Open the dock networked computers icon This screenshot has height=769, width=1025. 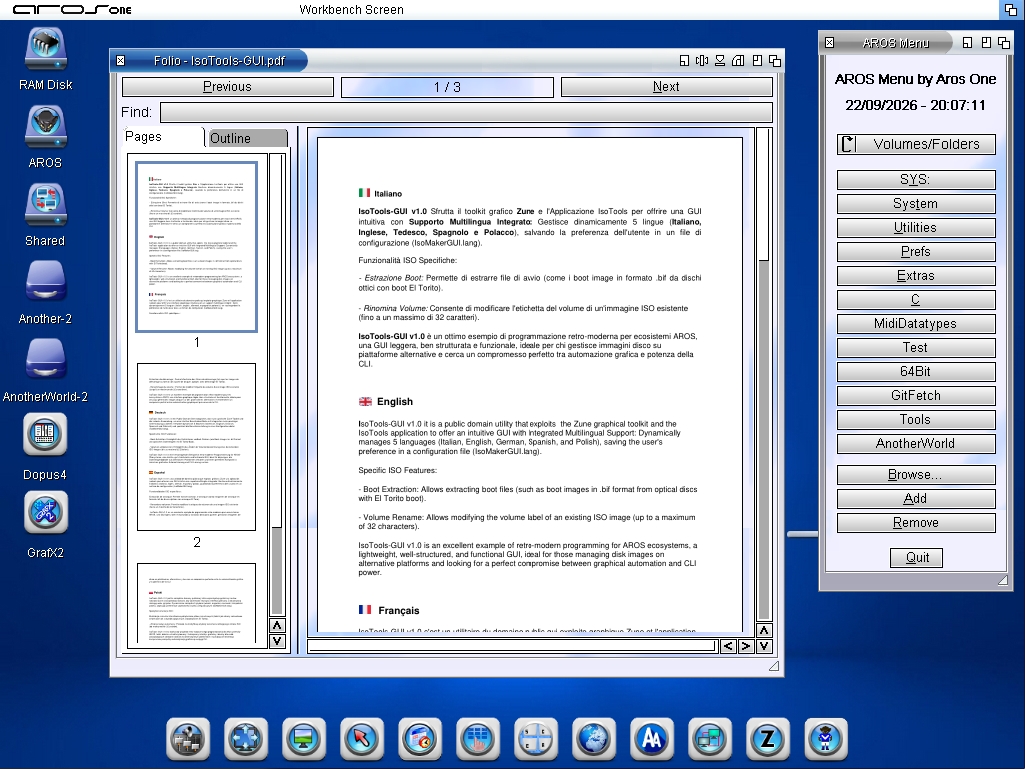[x=710, y=739]
